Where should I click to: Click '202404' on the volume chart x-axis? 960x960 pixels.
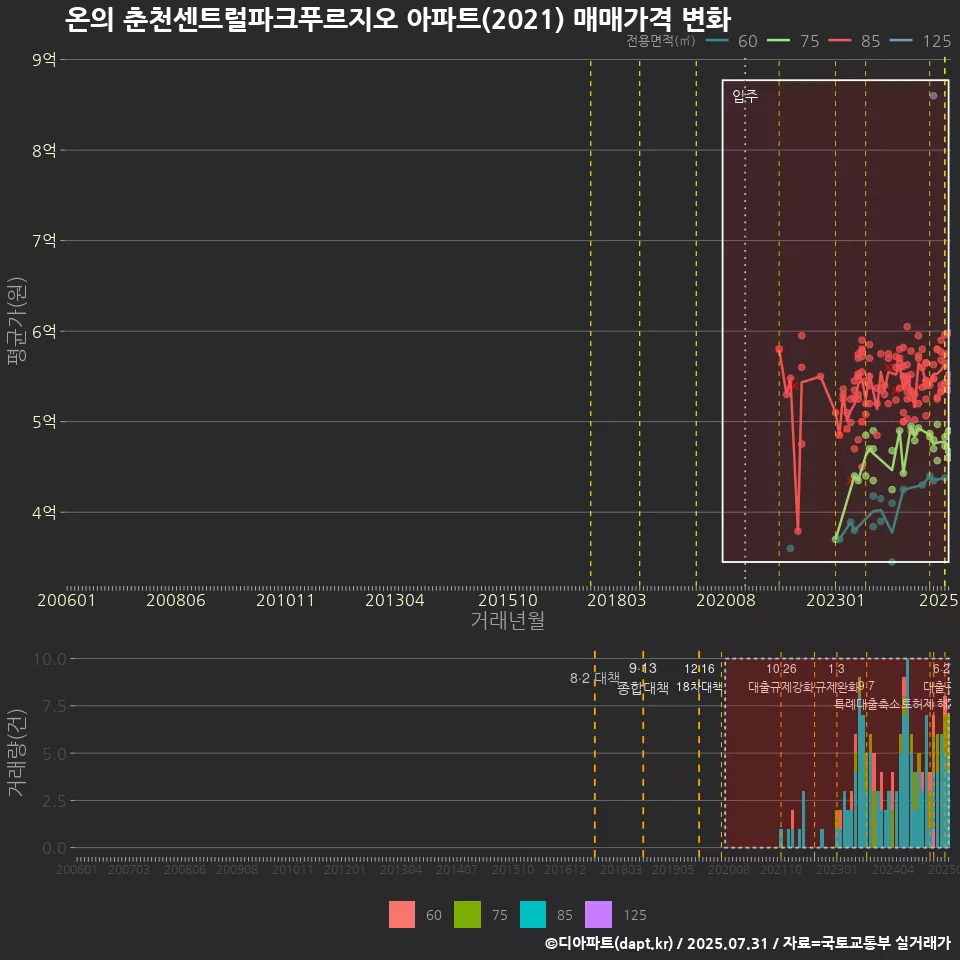[x=893, y=869]
